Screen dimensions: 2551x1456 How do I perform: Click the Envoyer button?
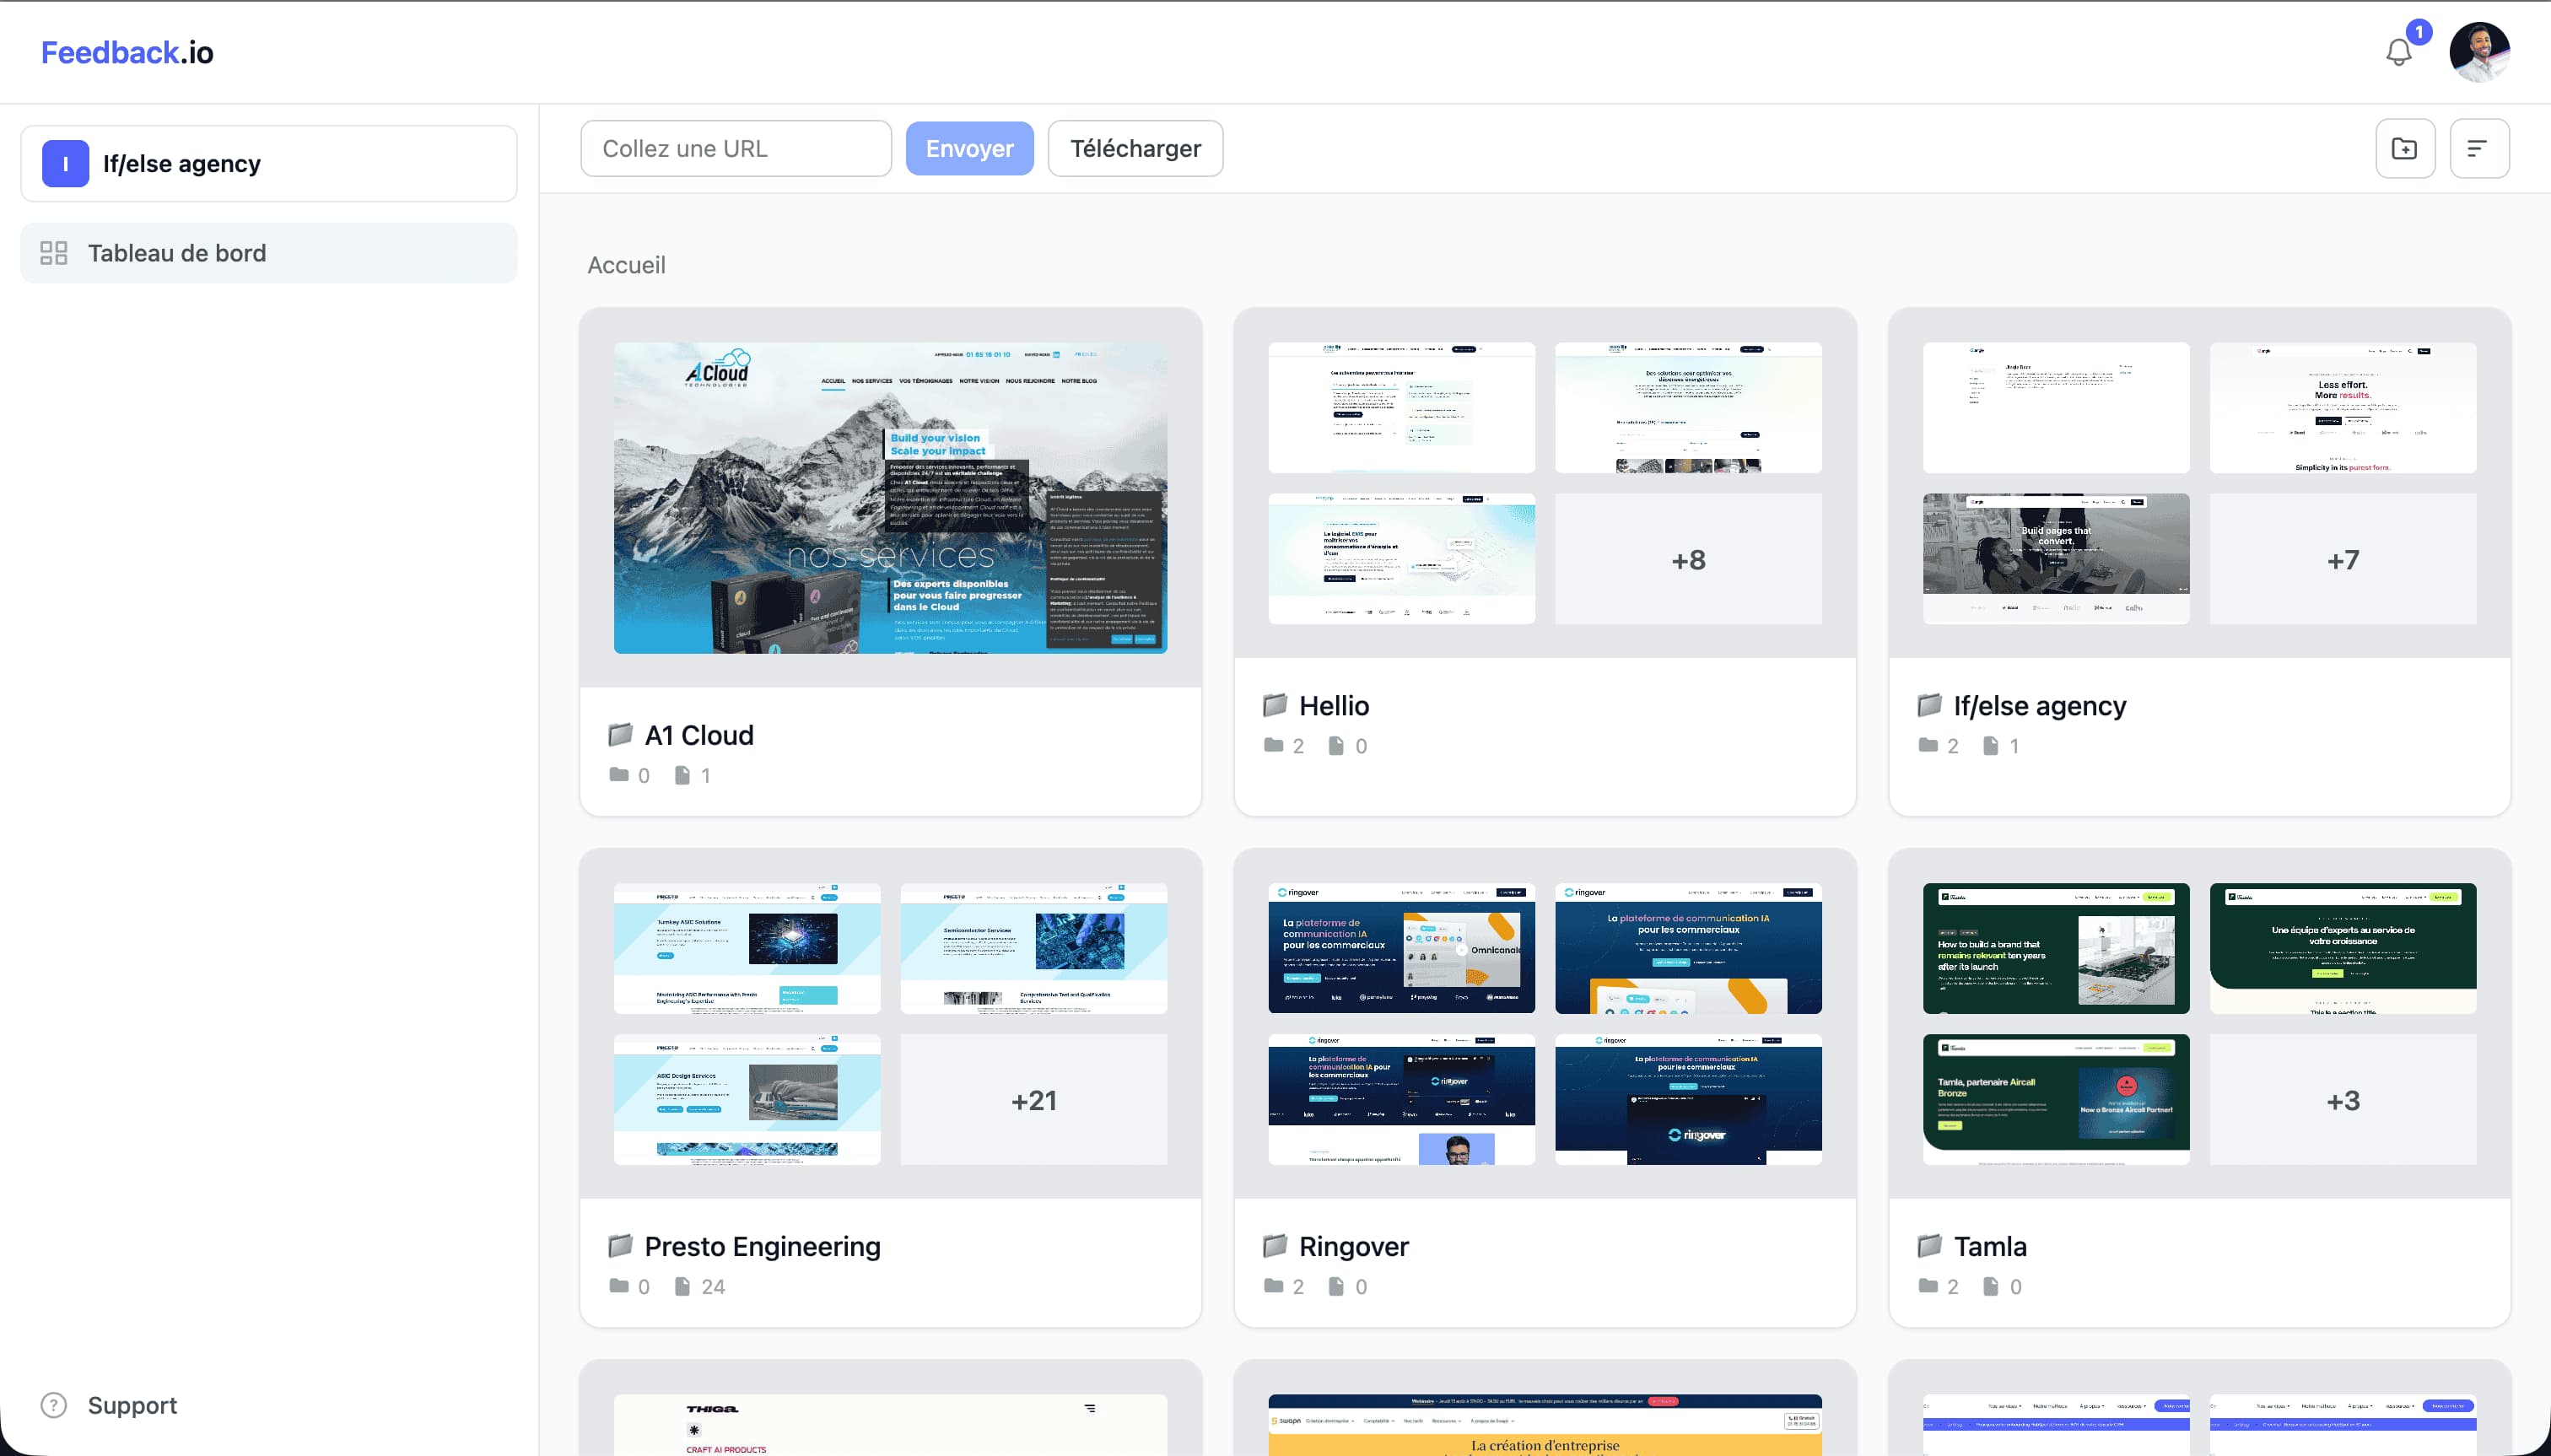click(969, 149)
